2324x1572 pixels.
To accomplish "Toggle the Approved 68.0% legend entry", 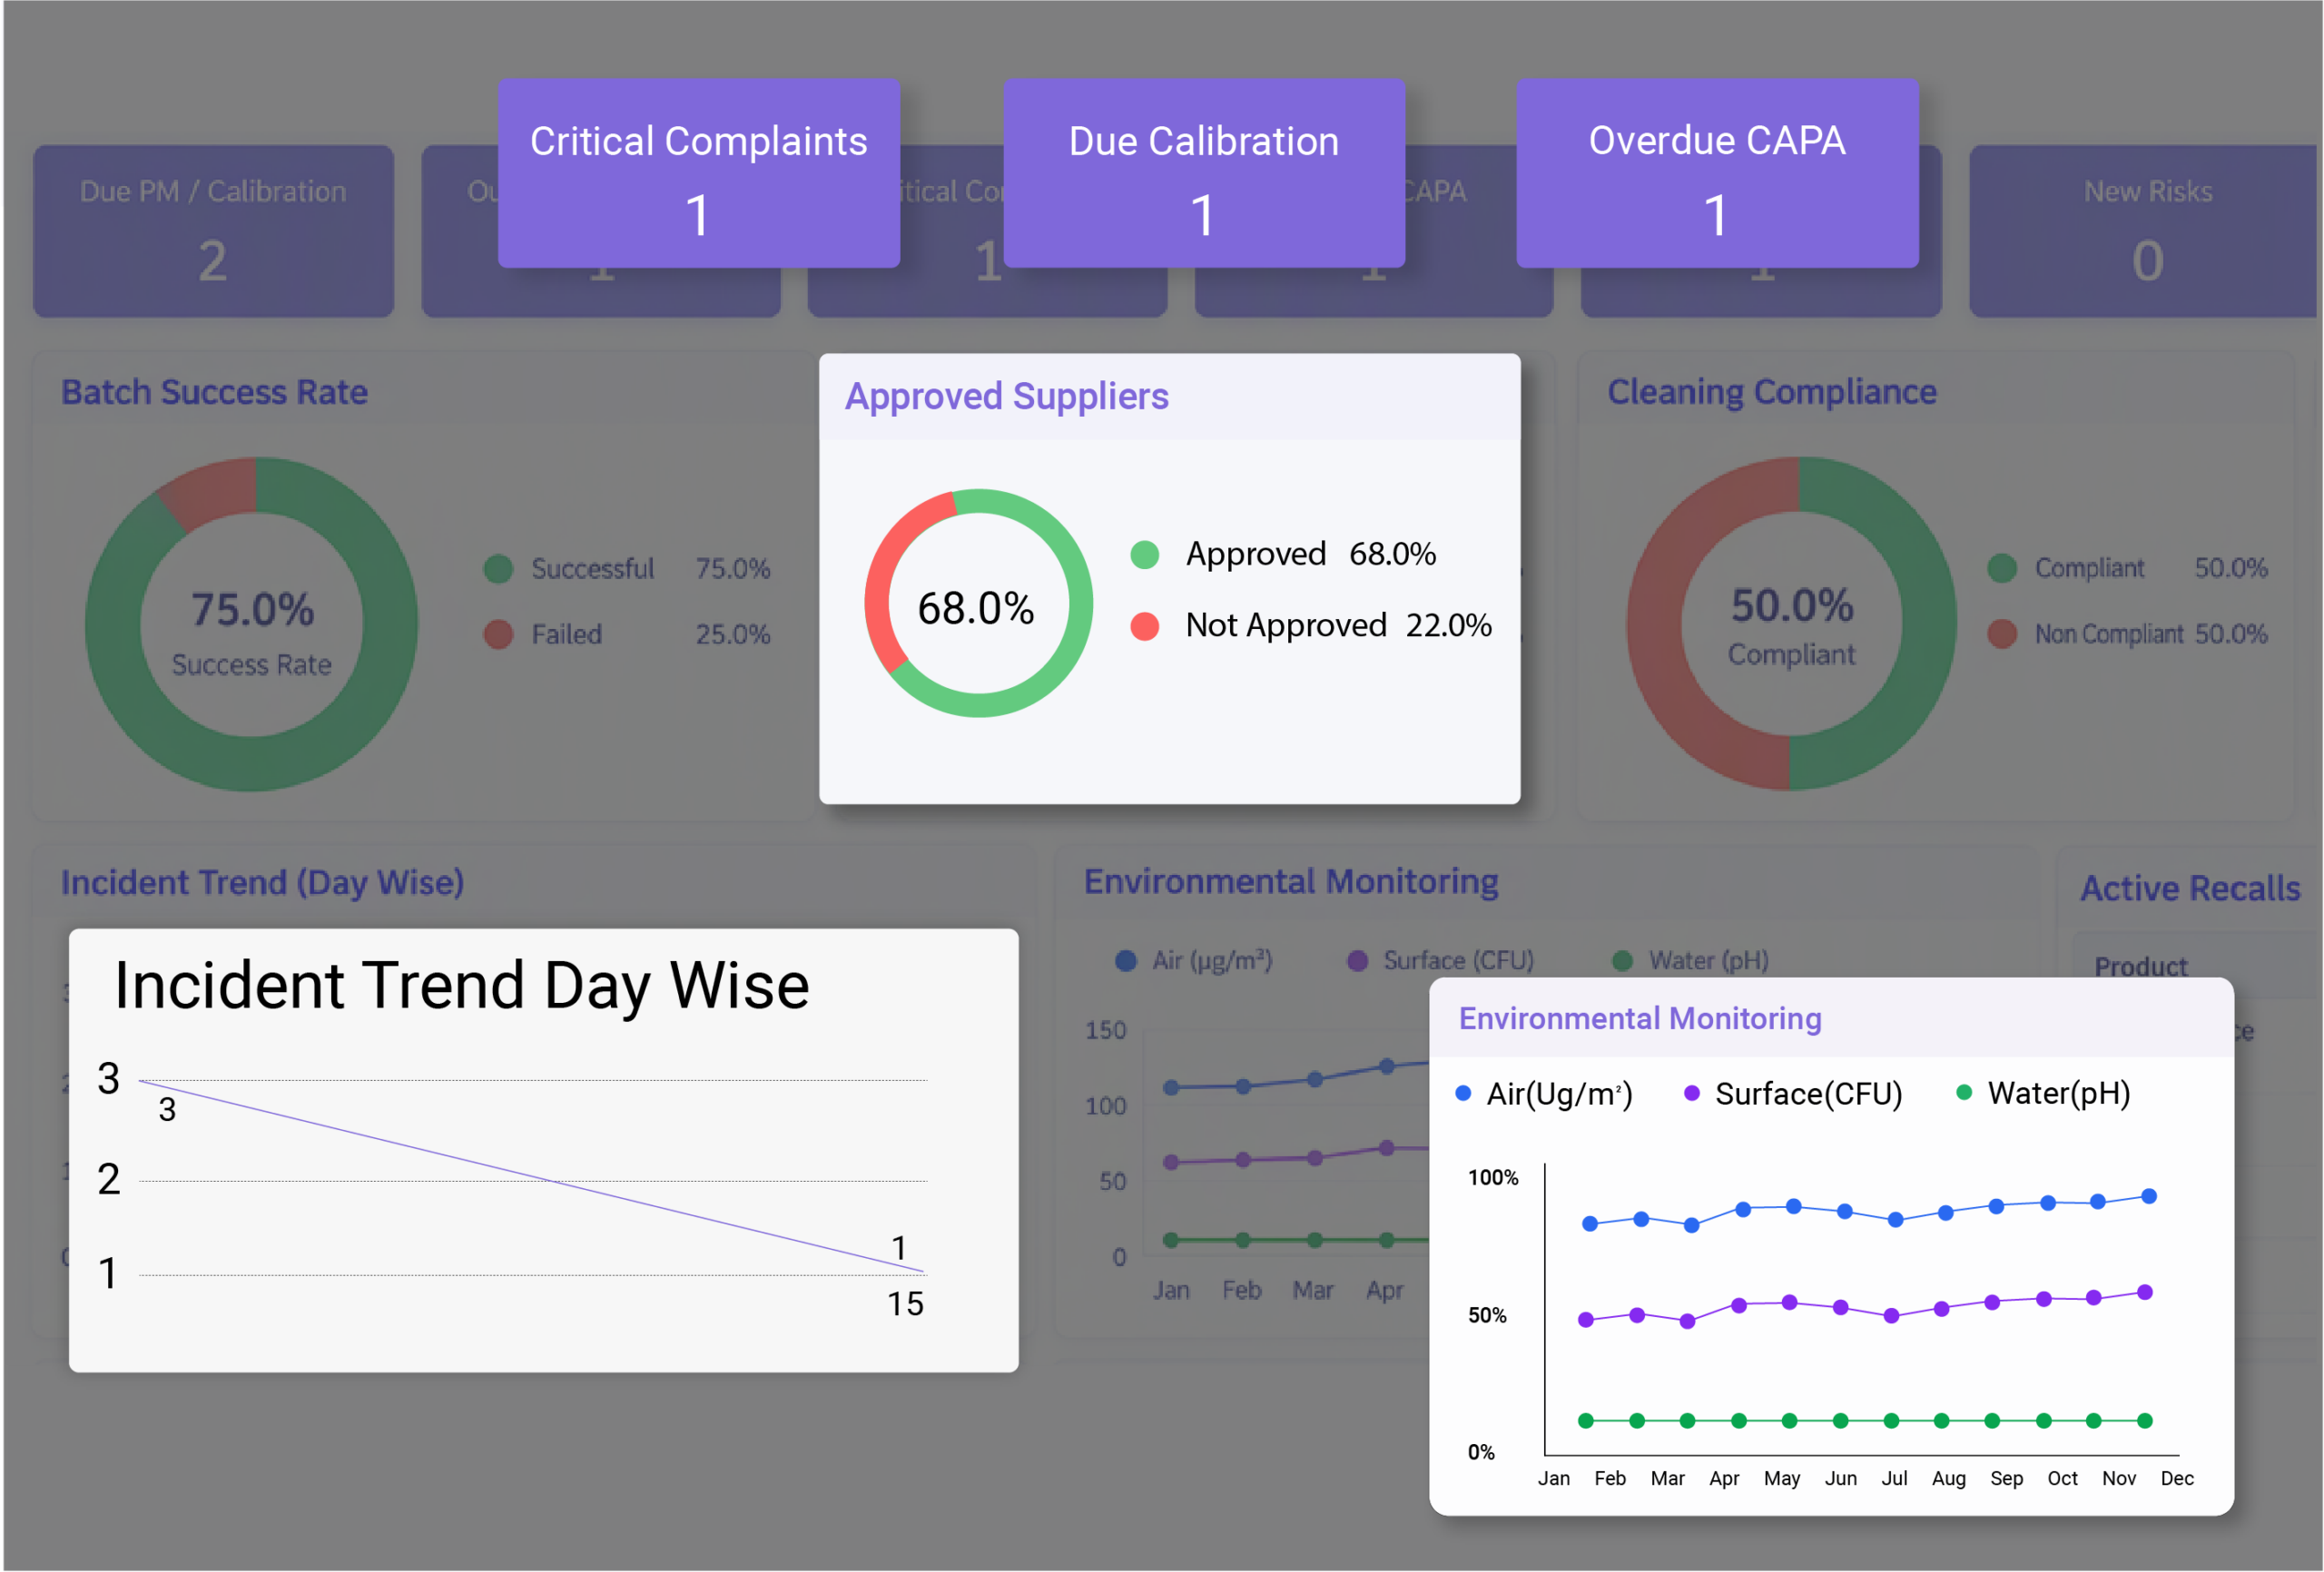I will pyautogui.click(x=1283, y=554).
